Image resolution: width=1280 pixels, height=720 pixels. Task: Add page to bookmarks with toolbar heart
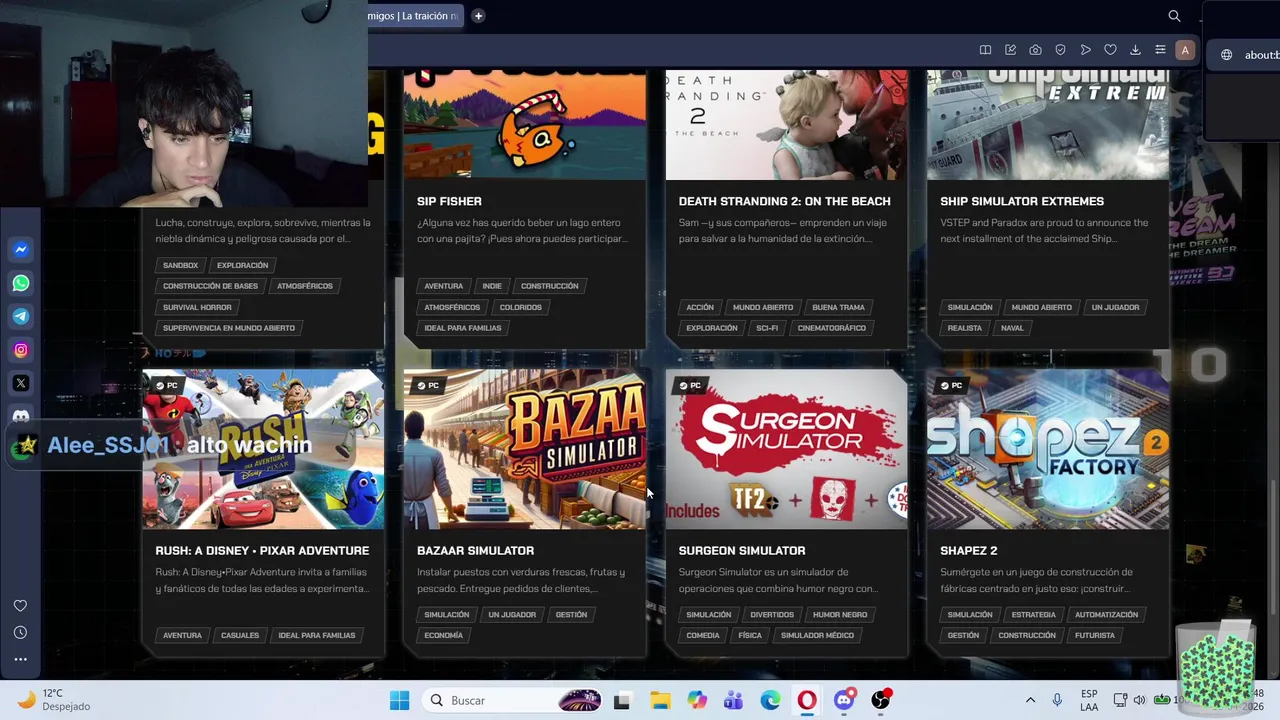coord(1110,50)
